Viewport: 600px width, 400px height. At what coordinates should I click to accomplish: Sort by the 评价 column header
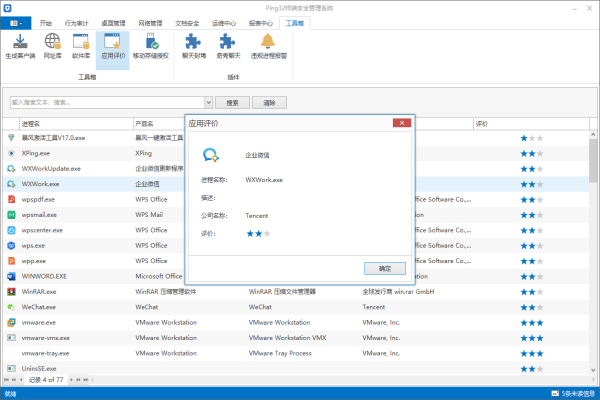pyautogui.click(x=531, y=124)
